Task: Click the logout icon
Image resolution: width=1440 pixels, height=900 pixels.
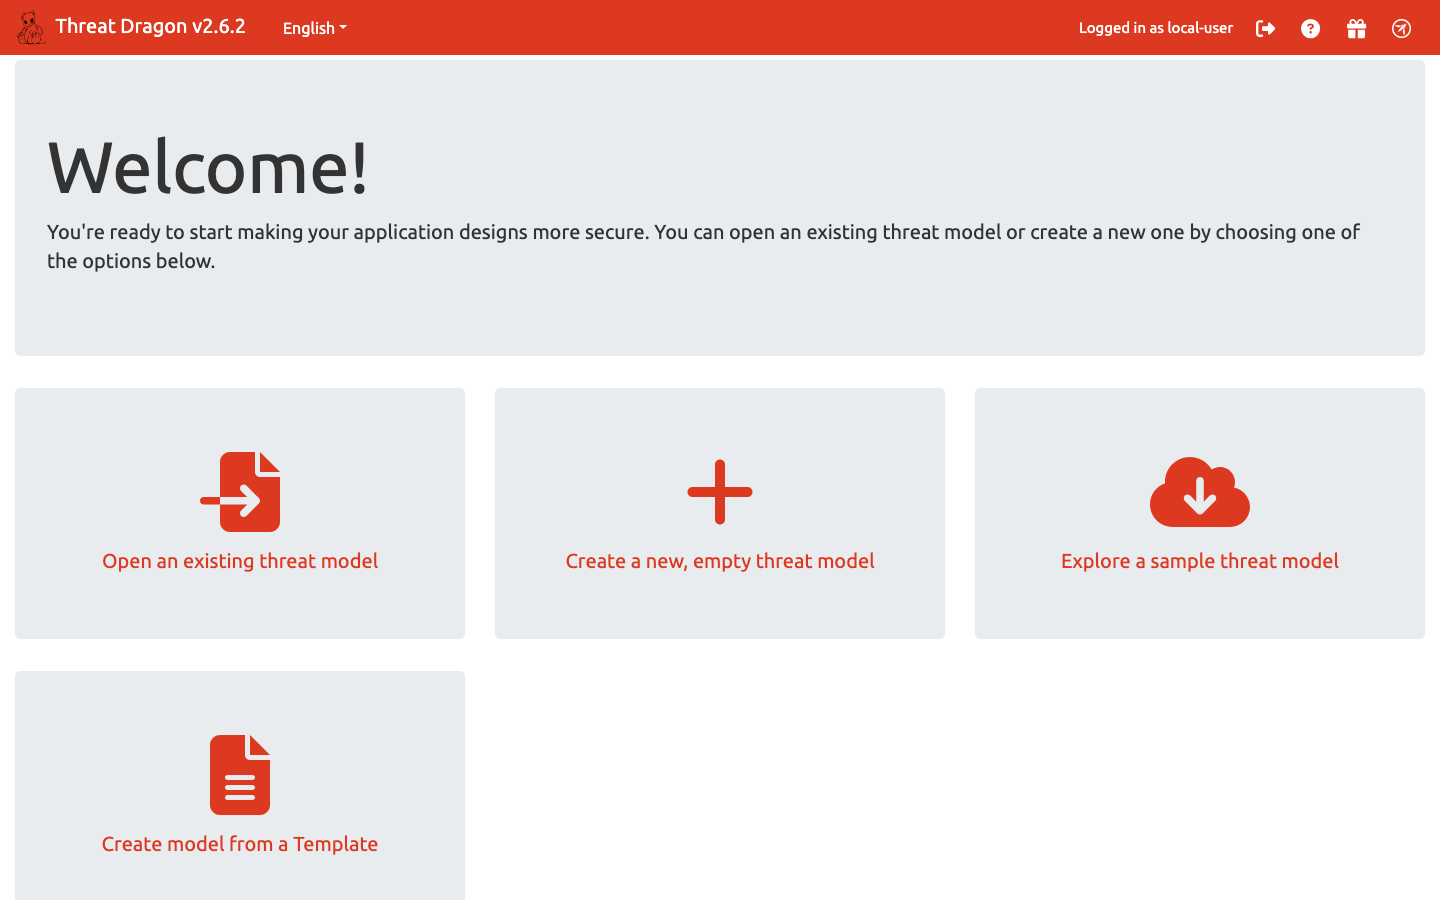Action: (1265, 28)
